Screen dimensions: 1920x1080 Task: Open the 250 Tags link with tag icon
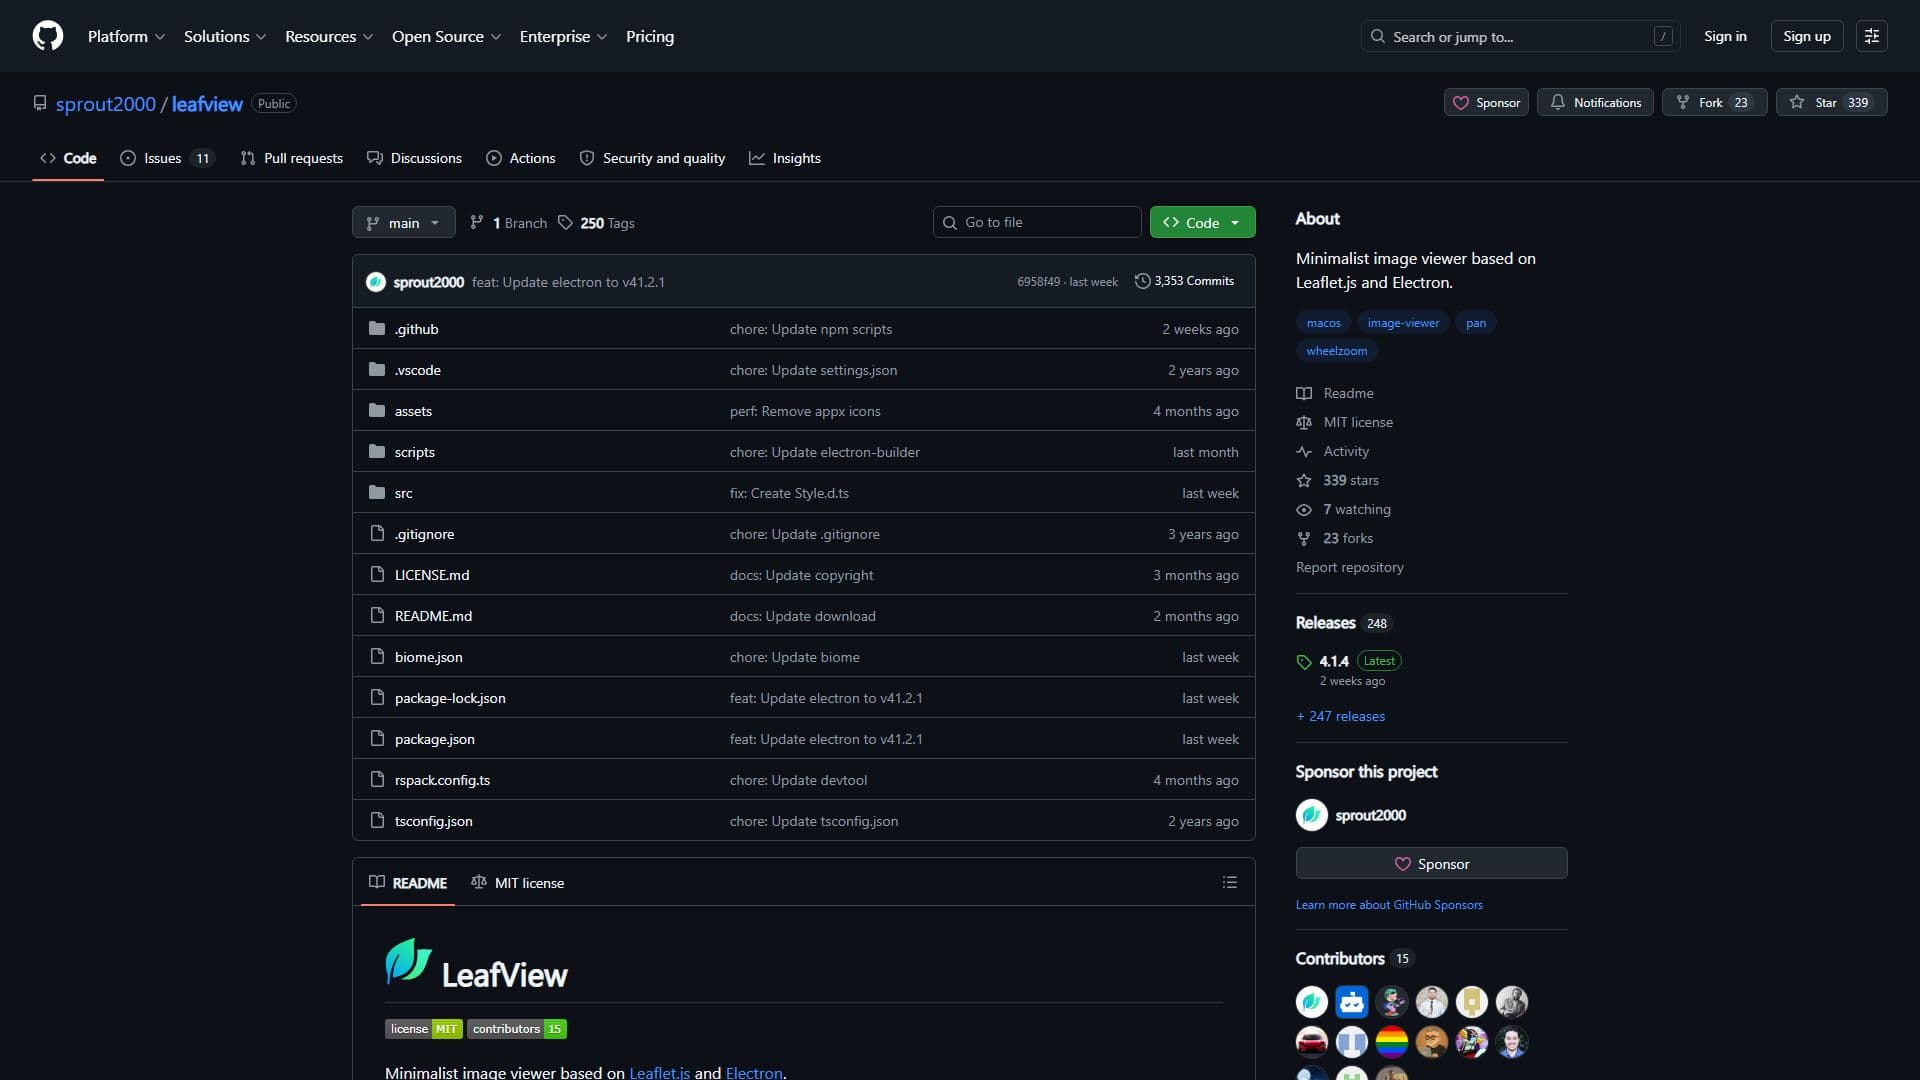596,223
